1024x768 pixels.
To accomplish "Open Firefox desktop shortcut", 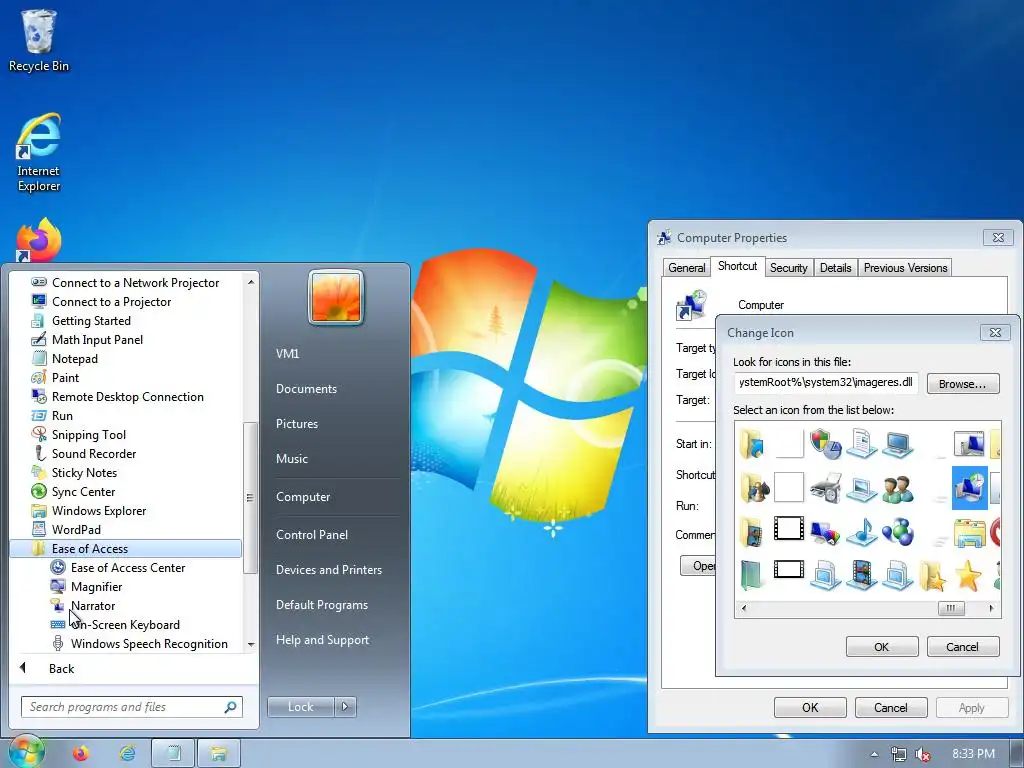I will [x=39, y=240].
